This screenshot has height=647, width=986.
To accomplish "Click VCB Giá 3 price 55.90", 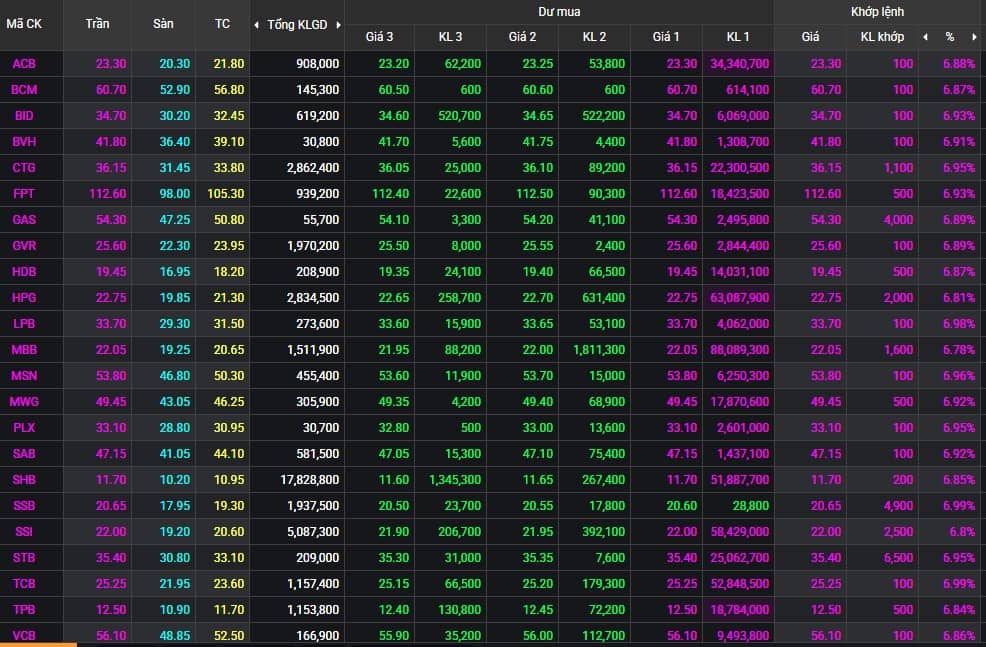I will [394, 636].
